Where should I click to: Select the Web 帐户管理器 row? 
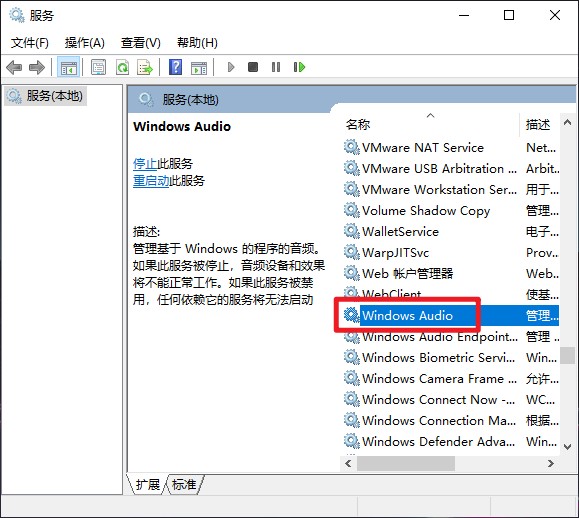click(450, 273)
